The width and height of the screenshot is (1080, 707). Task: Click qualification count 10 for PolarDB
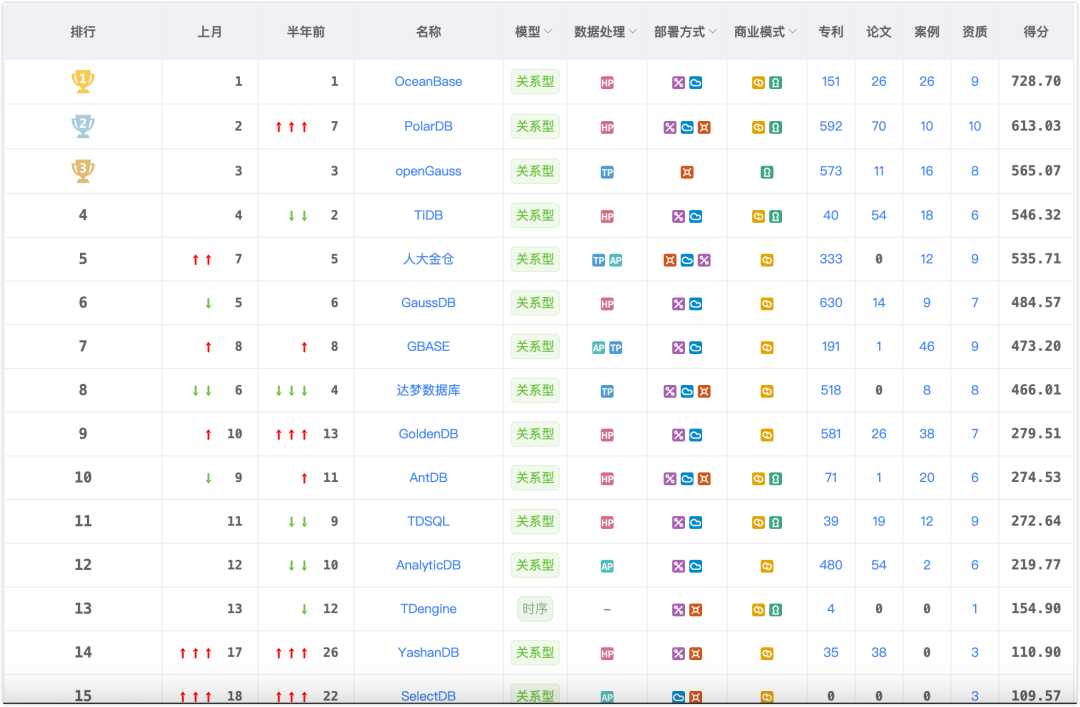(975, 126)
